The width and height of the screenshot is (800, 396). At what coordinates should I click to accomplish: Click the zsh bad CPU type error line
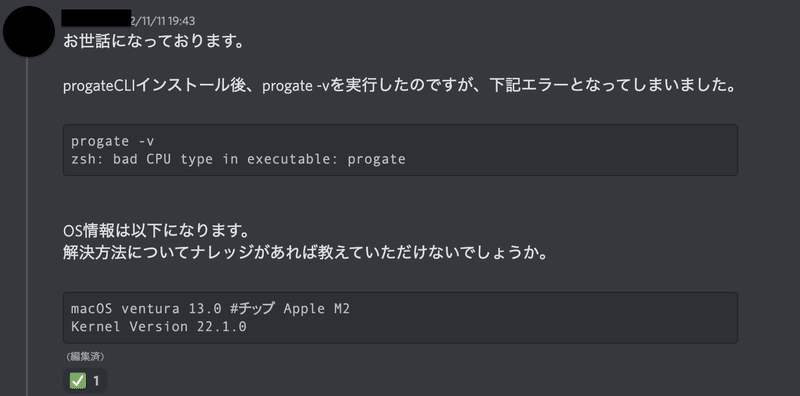238,159
